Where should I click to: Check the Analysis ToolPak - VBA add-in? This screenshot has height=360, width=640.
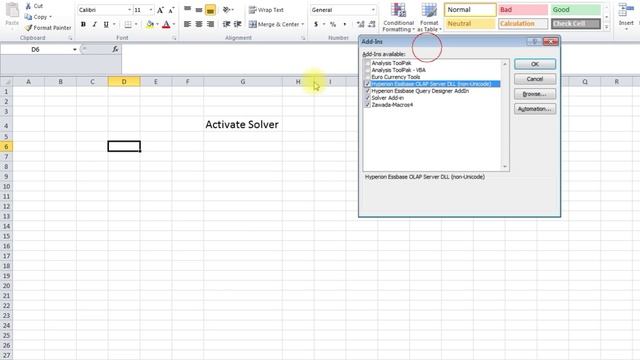click(367, 70)
